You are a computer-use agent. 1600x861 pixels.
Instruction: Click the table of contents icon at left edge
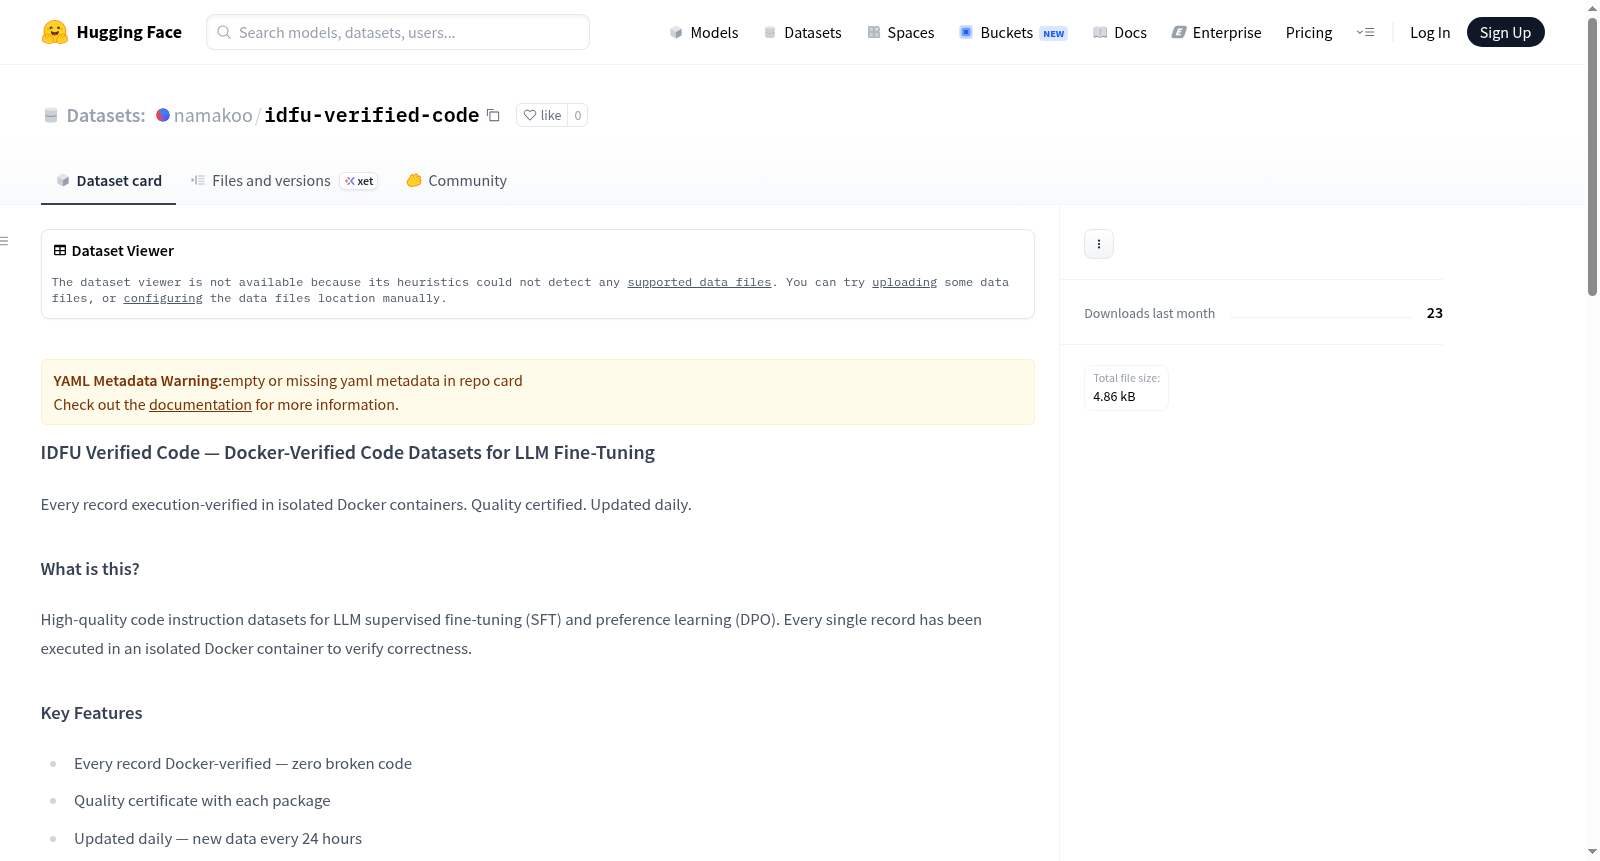tap(5, 241)
